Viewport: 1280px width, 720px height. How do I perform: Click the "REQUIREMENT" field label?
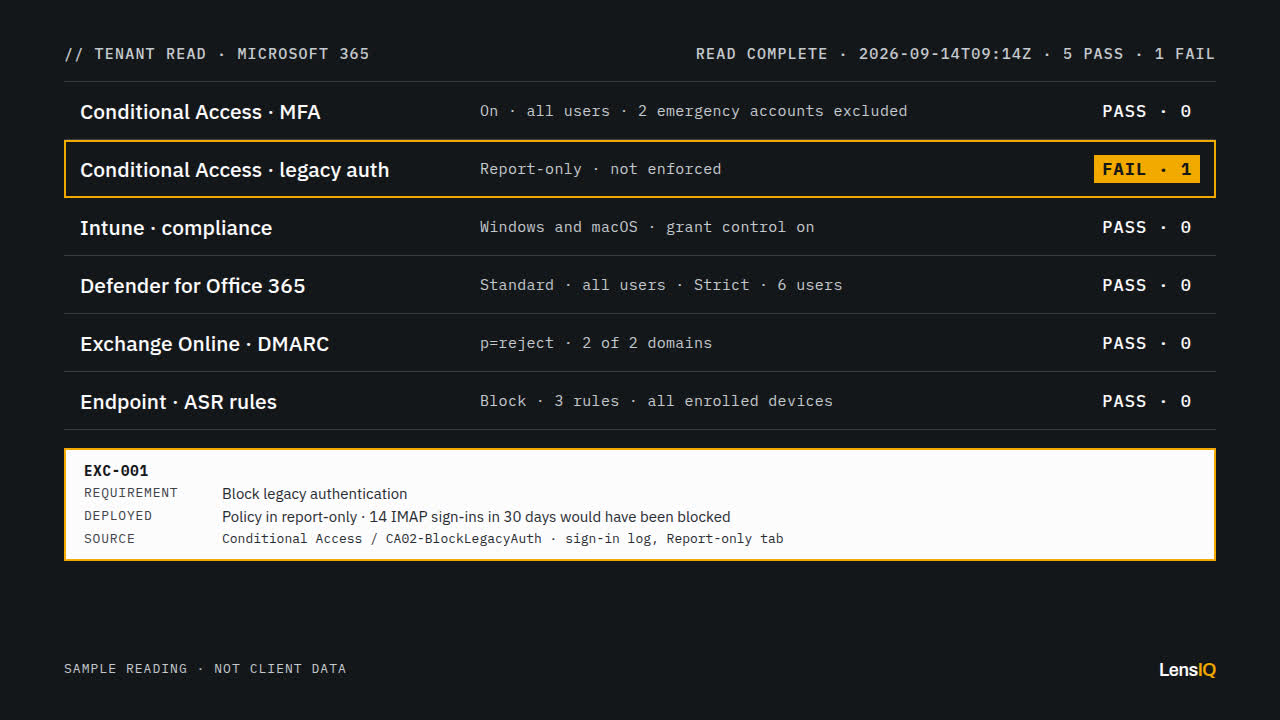tap(131, 493)
